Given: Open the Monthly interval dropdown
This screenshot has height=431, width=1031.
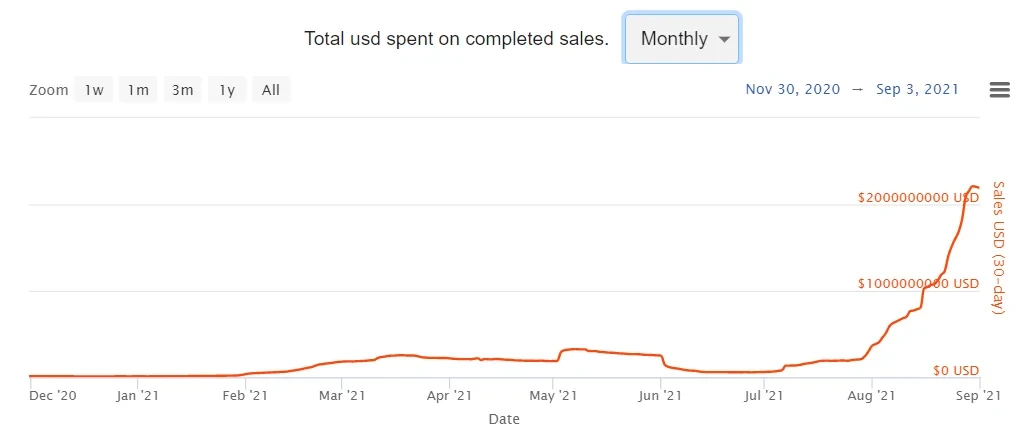Looking at the screenshot, I should (x=681, y=39).
